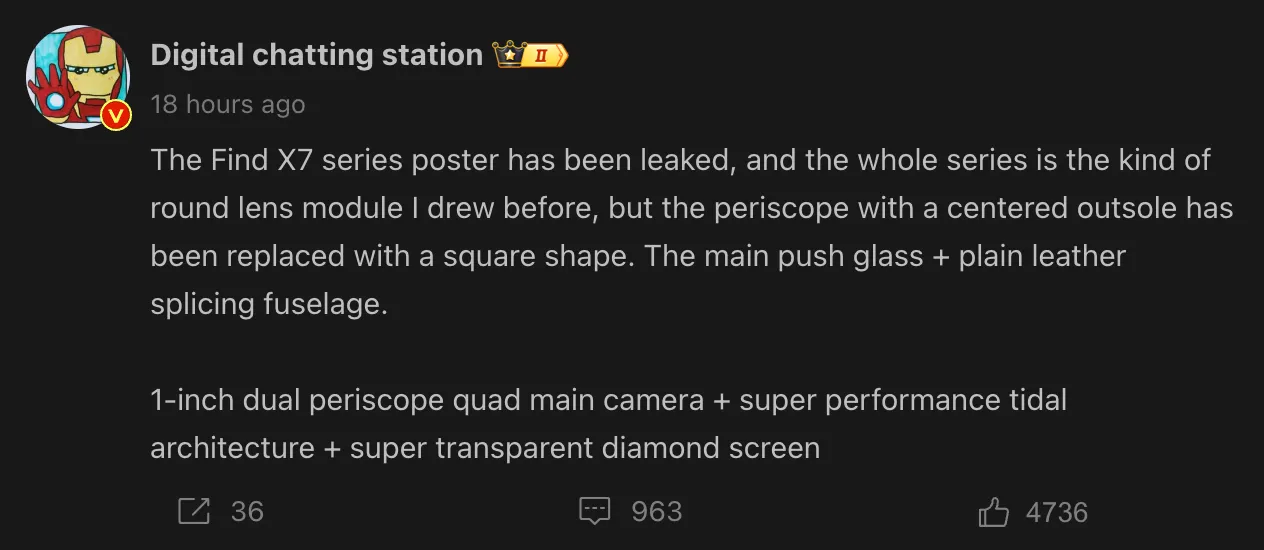Open comments via speech bubble icon
The height and width of the screenshot is (550, 1264).
[x=595, y=512]
